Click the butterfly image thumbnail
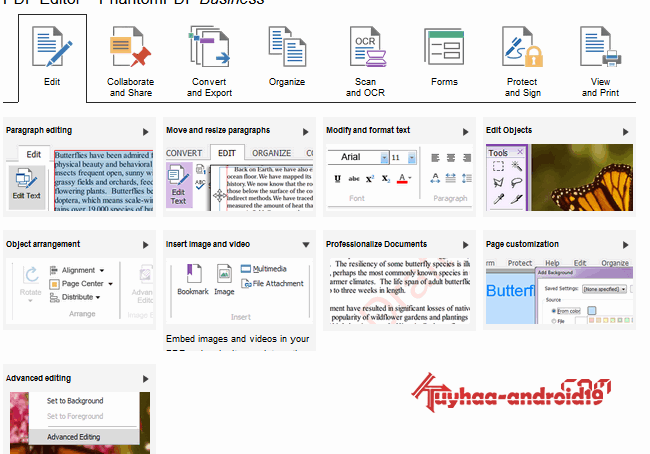The width and height of the screenshot is (650, 454). pos(582,177)
